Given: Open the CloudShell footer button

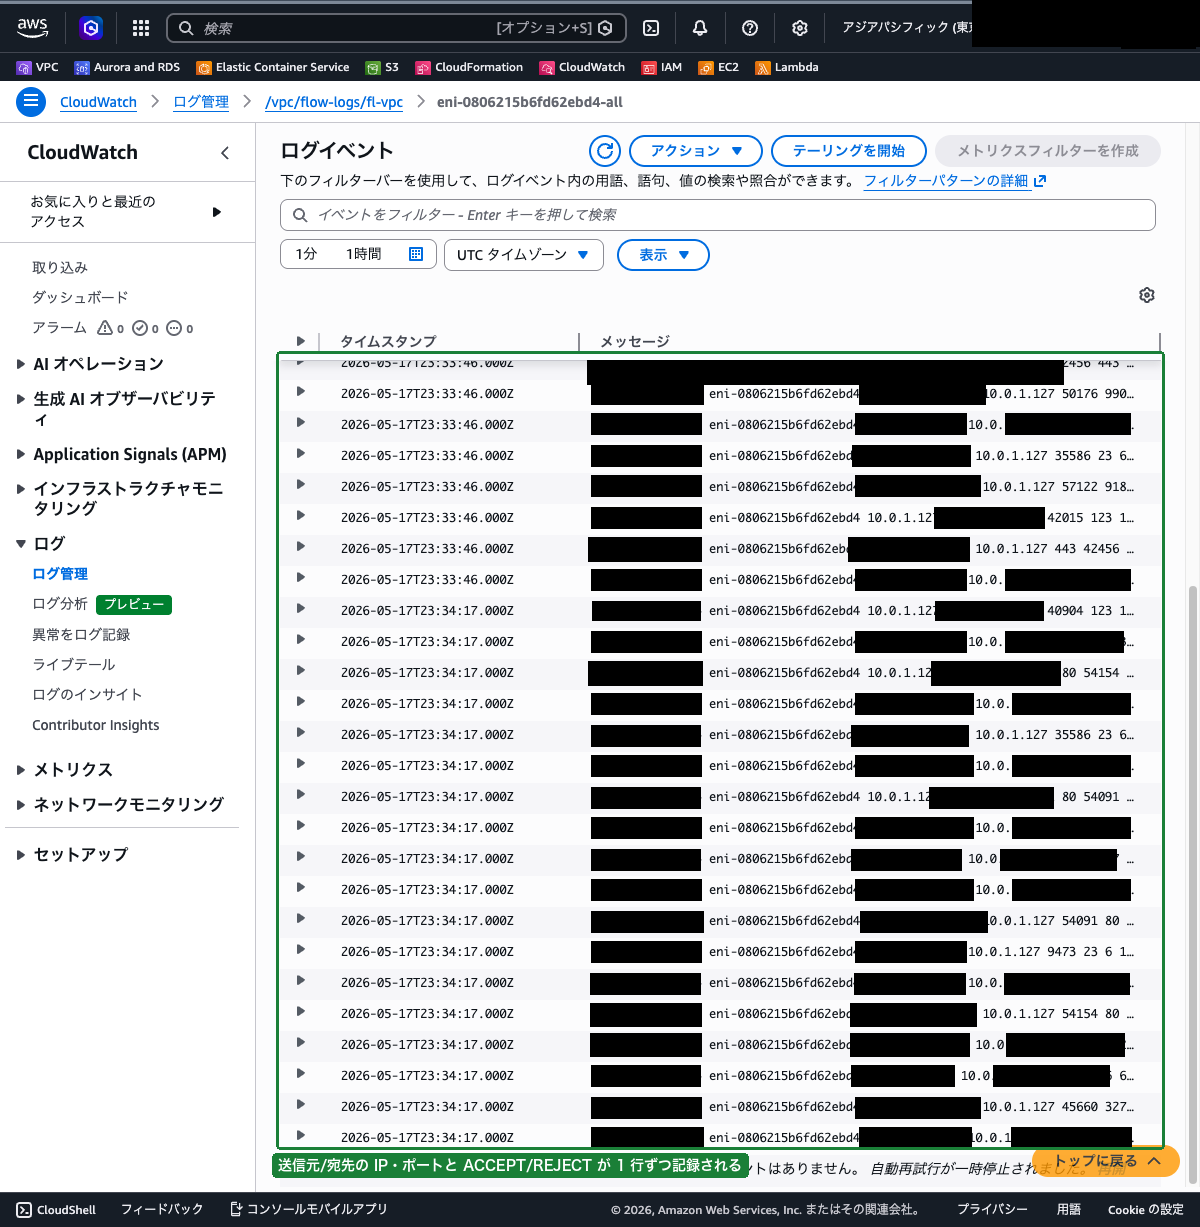Looking at the screenshot, I should pos(56,1210).
